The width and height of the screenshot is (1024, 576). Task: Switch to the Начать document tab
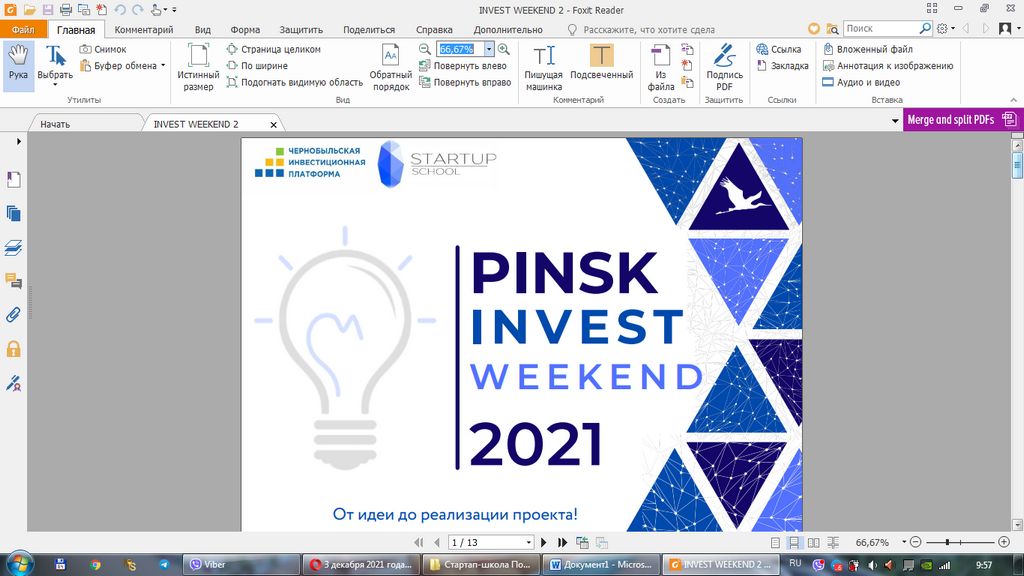(56, 124)
